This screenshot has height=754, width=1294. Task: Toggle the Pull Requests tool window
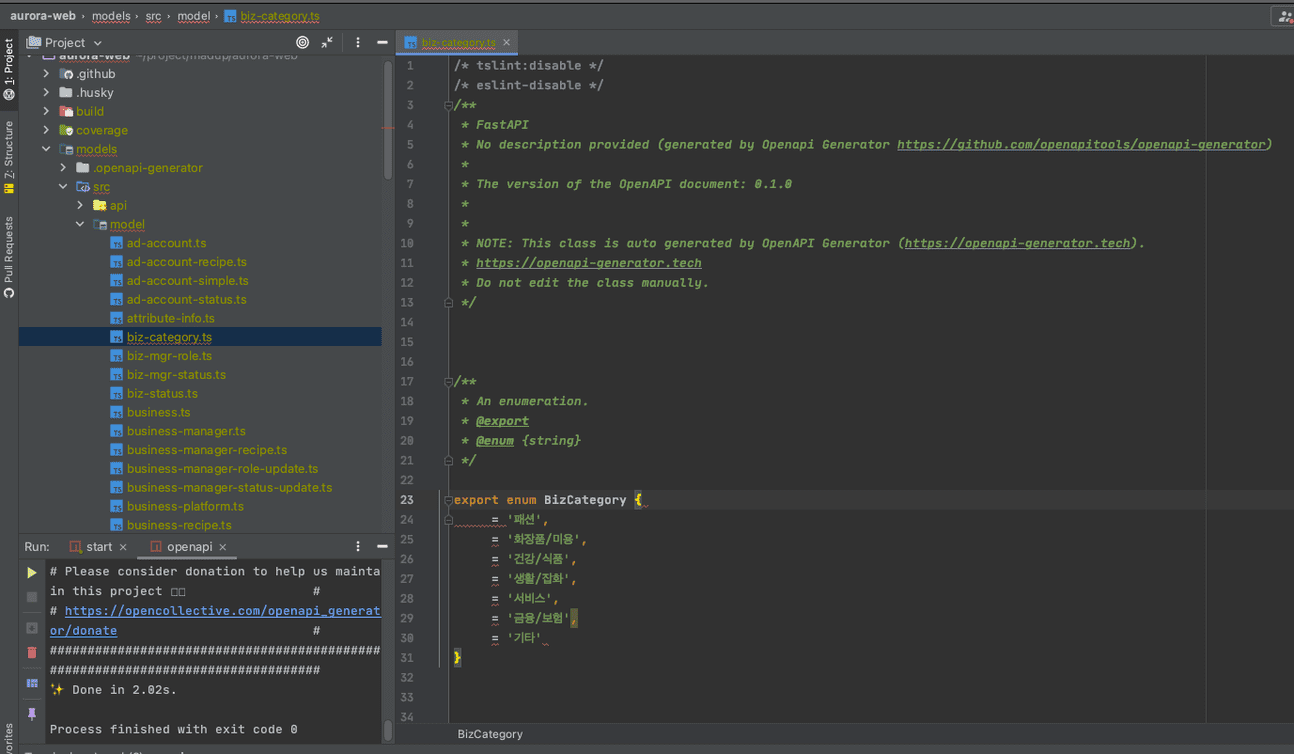pyautogui.click(x=9, y=256)
